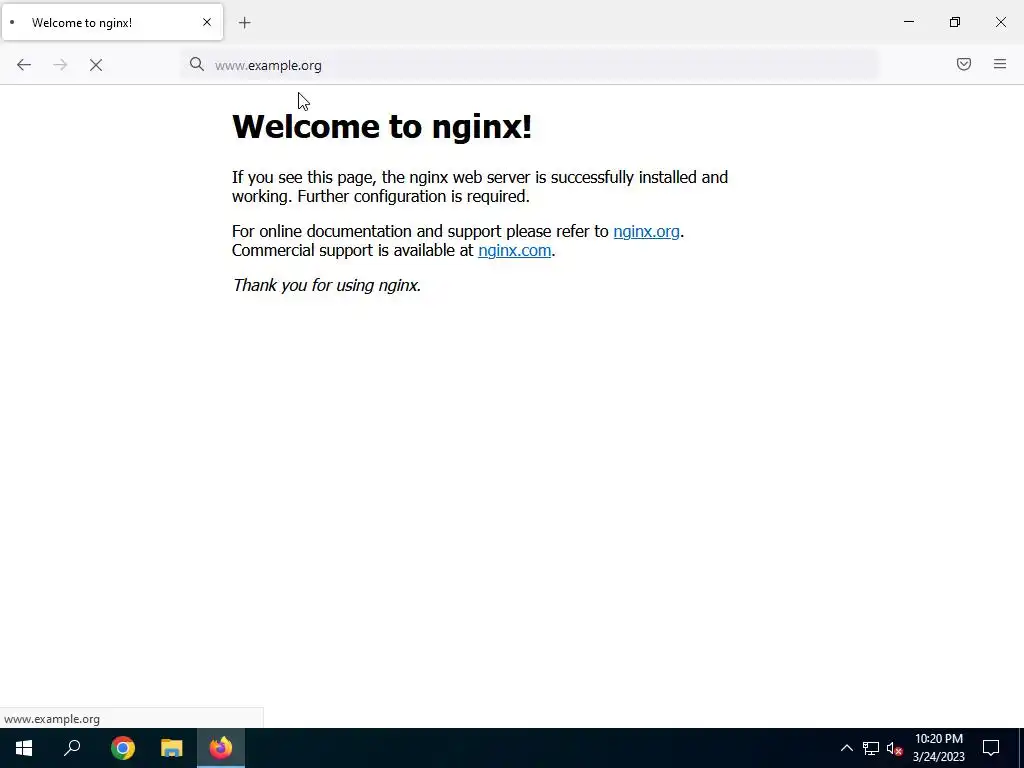The height and width of the screenshot is (768, 1024).
Task: Click the forward navigation arrow
Action: [x=60, y=65]
